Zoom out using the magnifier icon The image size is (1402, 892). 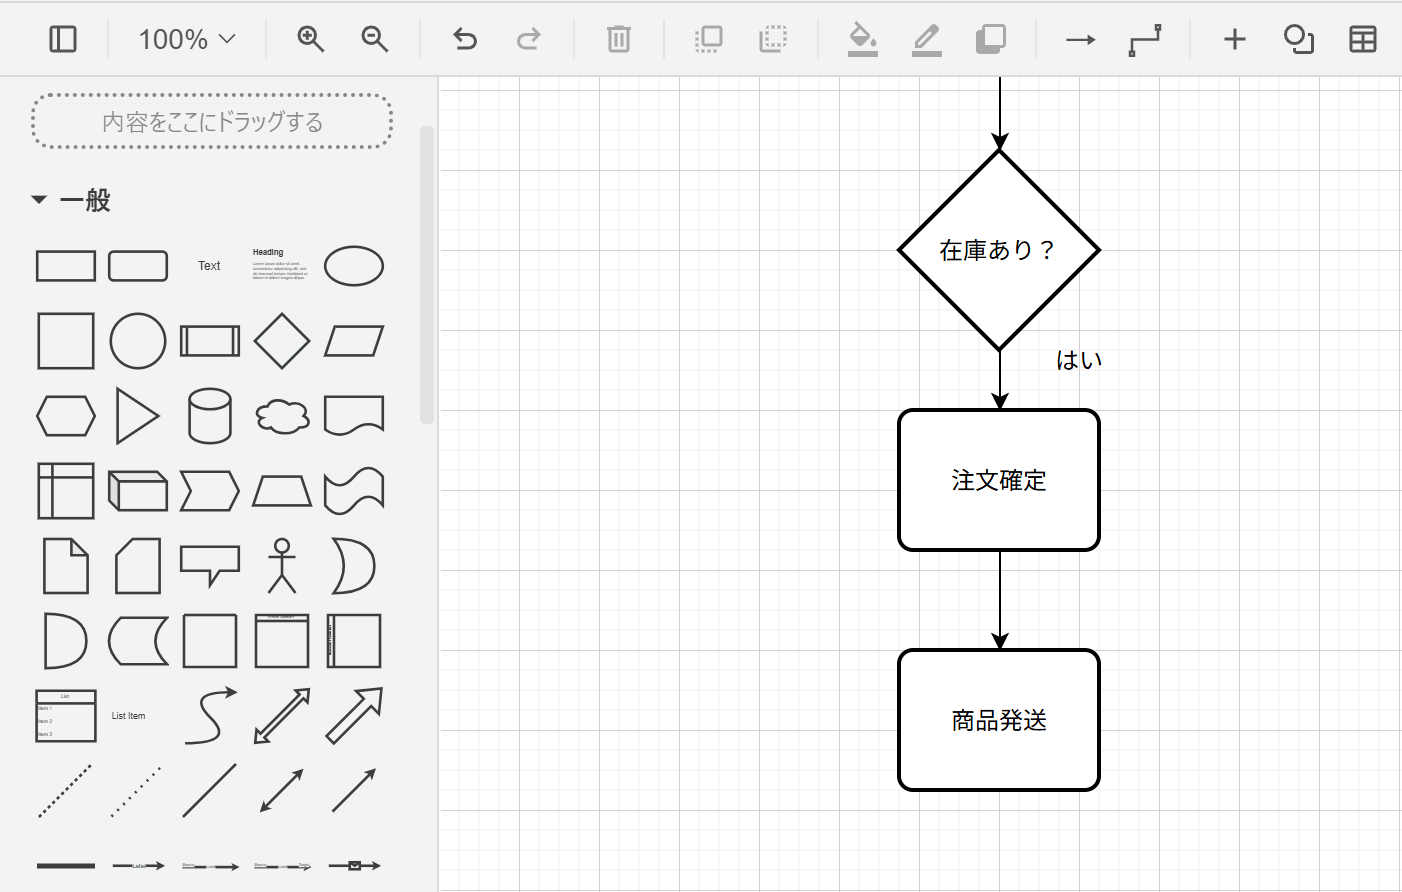(x=374, y=40)
